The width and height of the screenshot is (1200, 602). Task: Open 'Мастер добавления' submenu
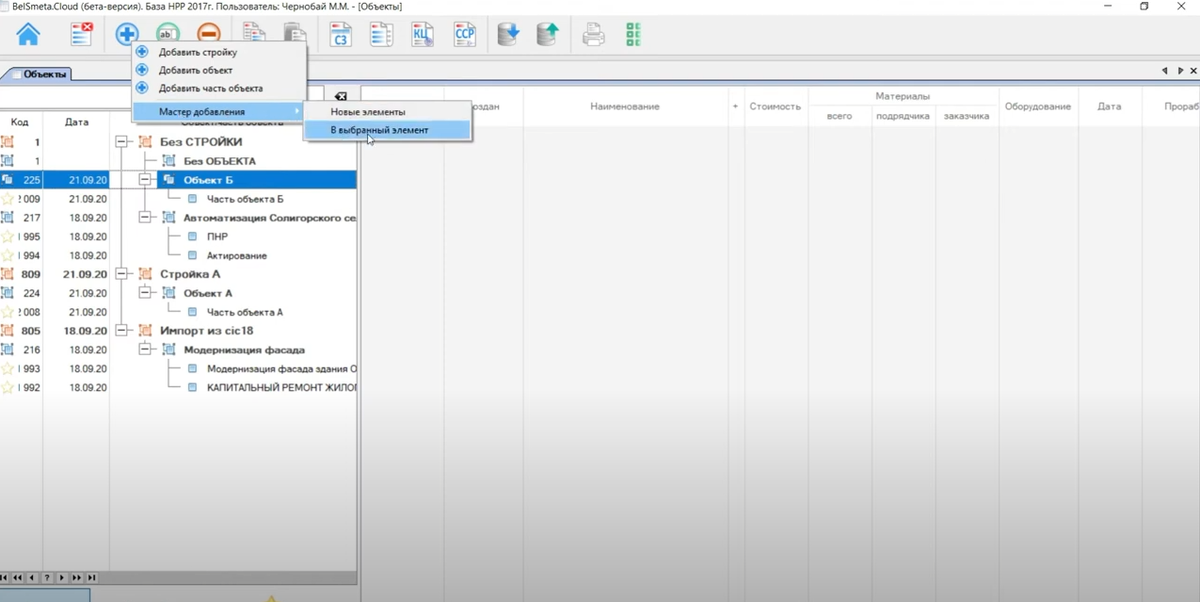tap(219, 111)
